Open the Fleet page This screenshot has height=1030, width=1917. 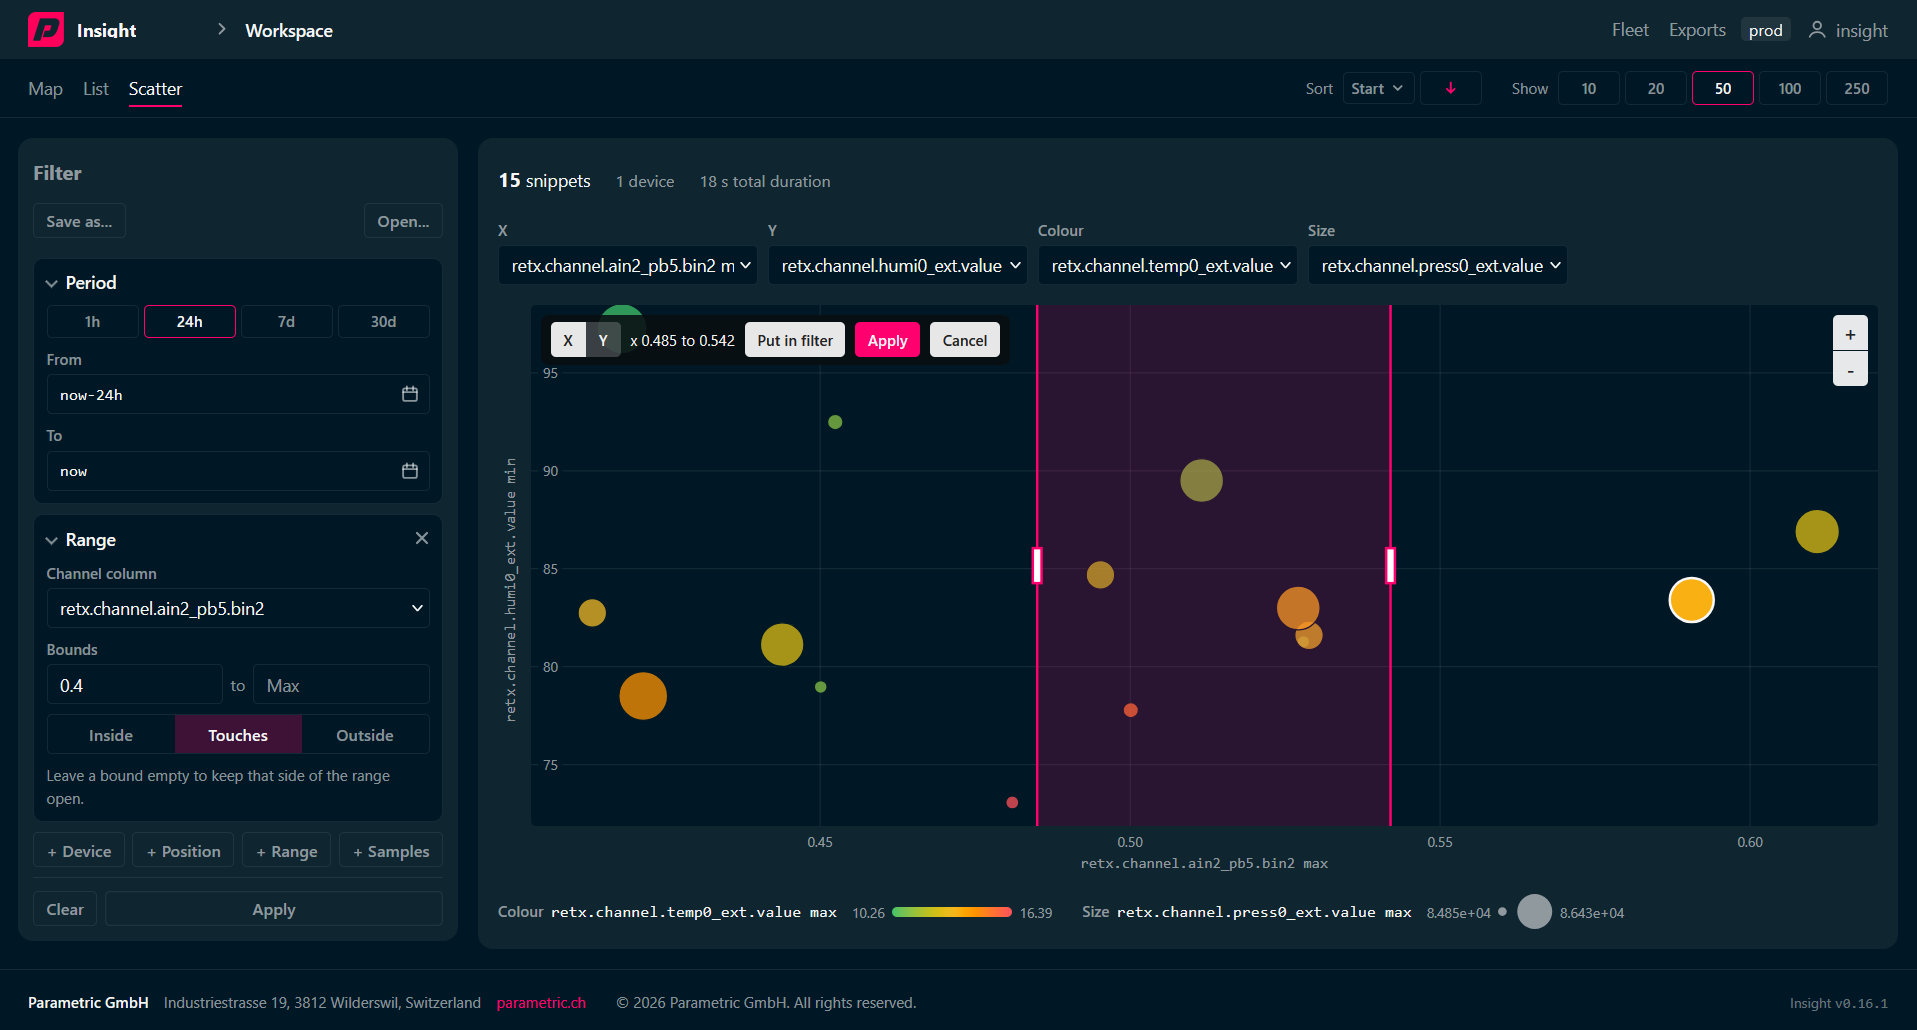click(1630, 30)
